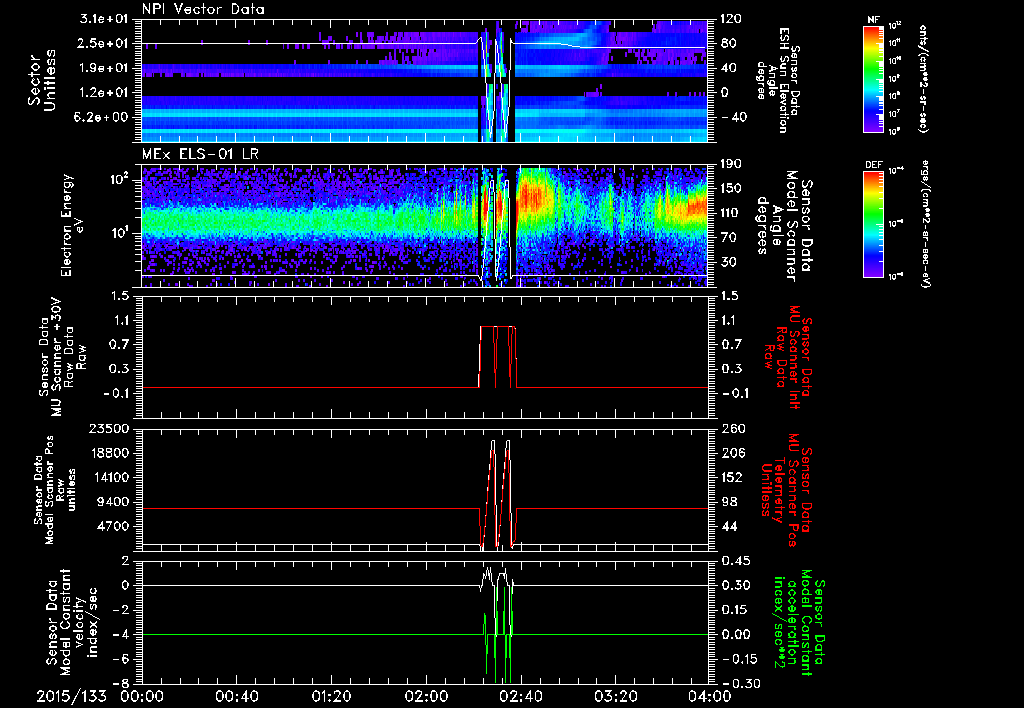Click the '04:00' time axis label
Viewport: 1024px width, 708px height.
click(x=709, y=696)
